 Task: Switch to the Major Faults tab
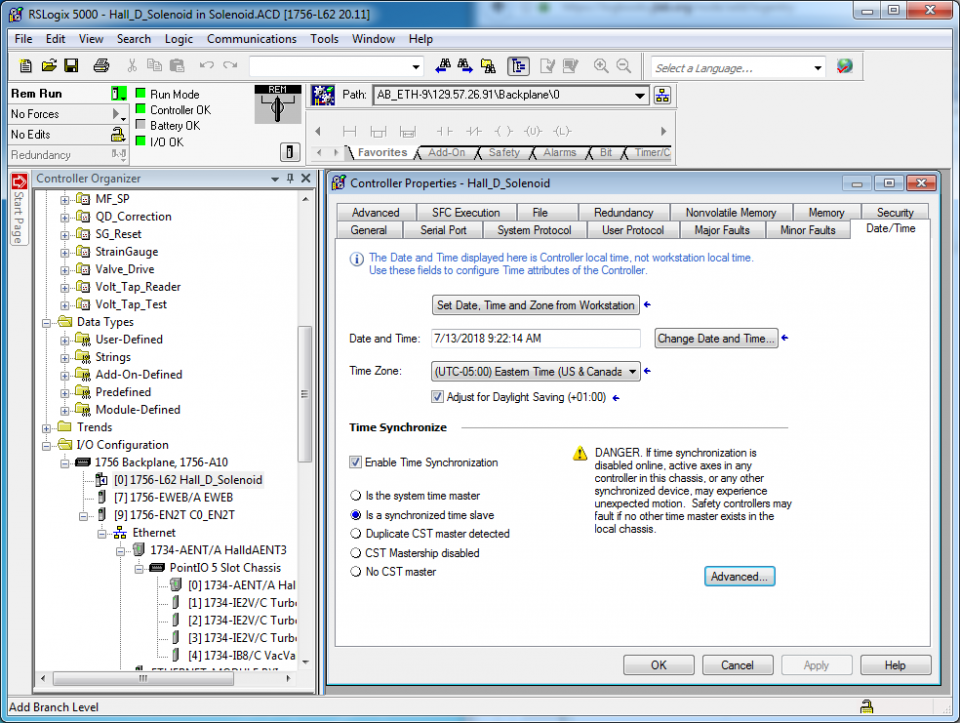pyautogui.click(x=722, y=230)
